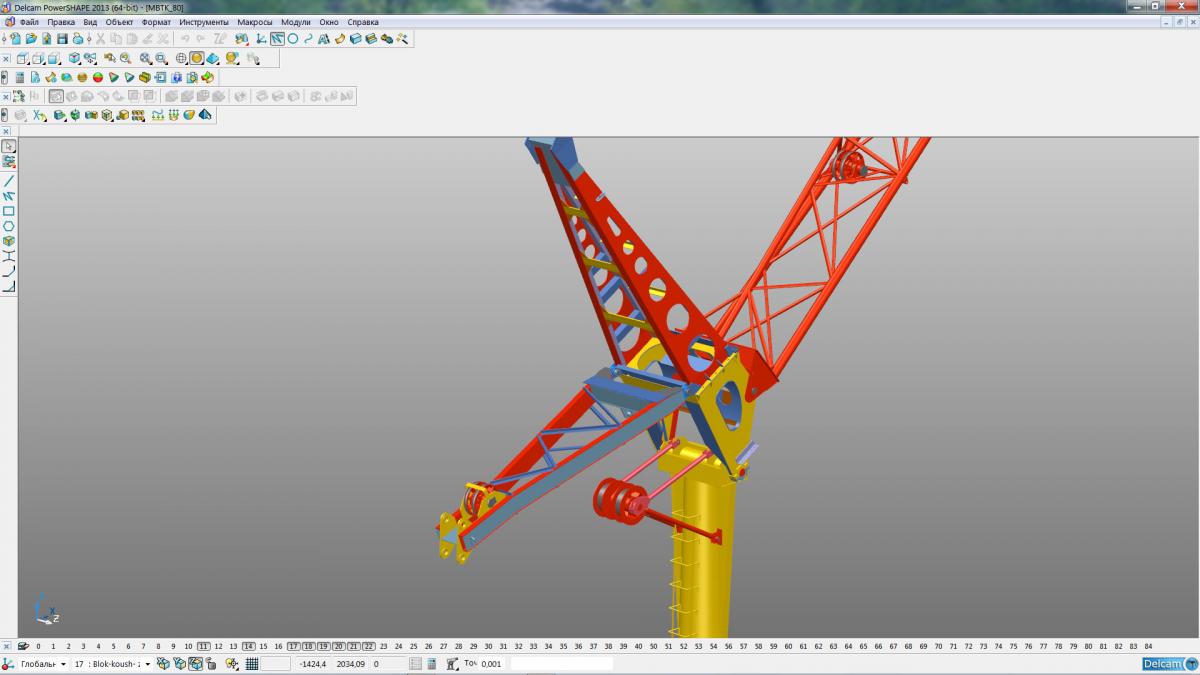Open the Глобальн workplane dropdown
The width and height of the screenshot is (1200, 675).
pos(43,663)
